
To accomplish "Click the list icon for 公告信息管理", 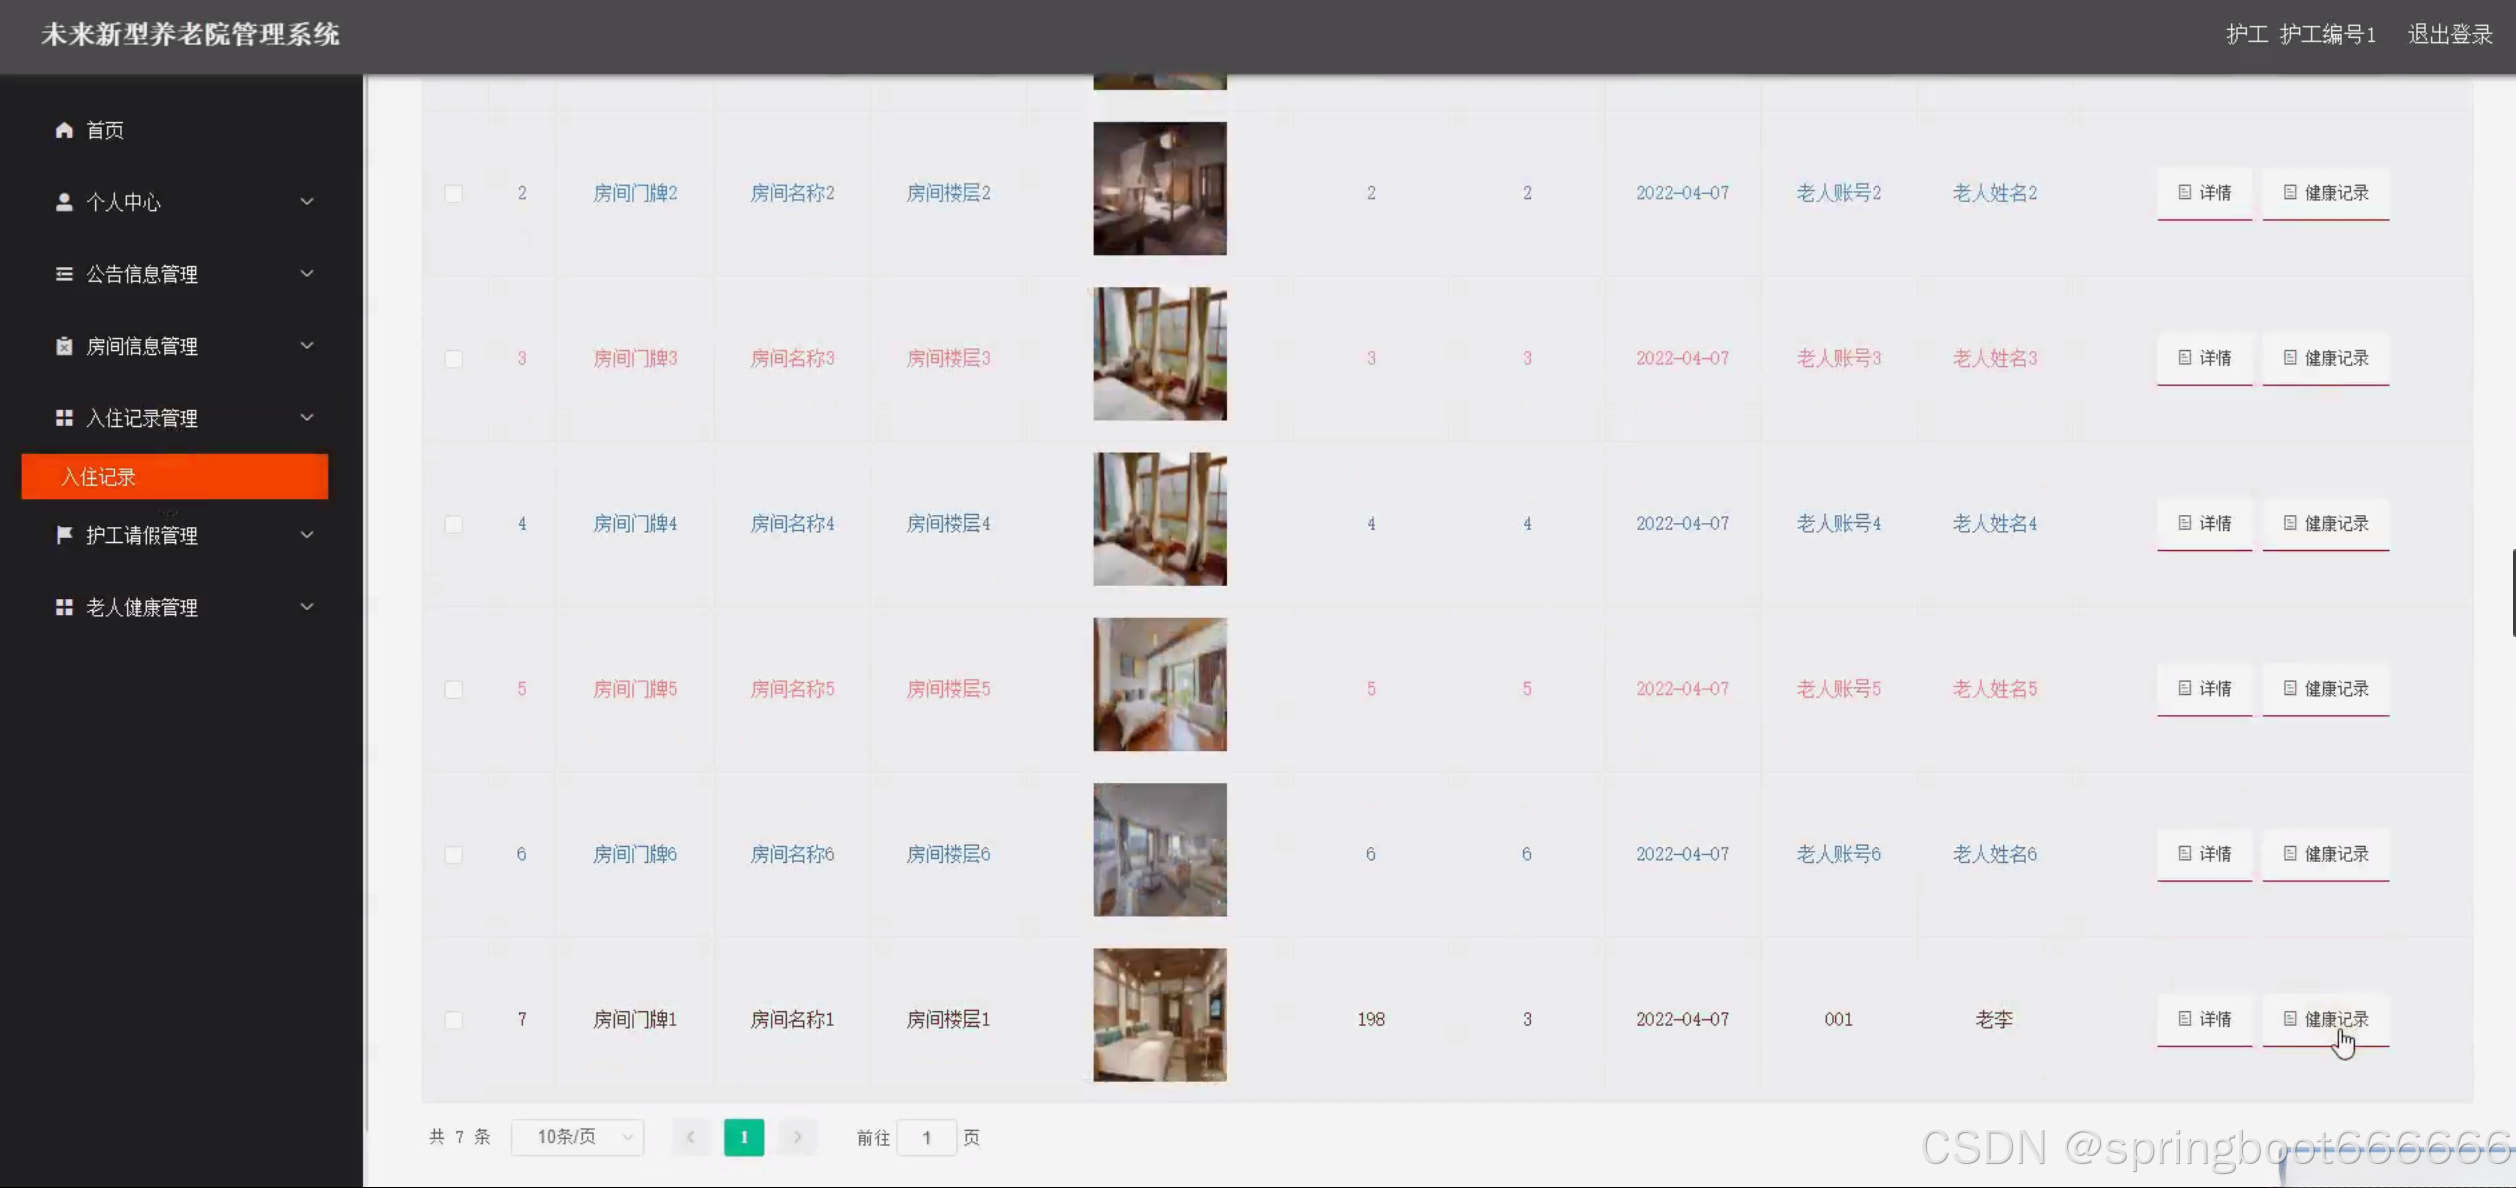I will 64,274.
